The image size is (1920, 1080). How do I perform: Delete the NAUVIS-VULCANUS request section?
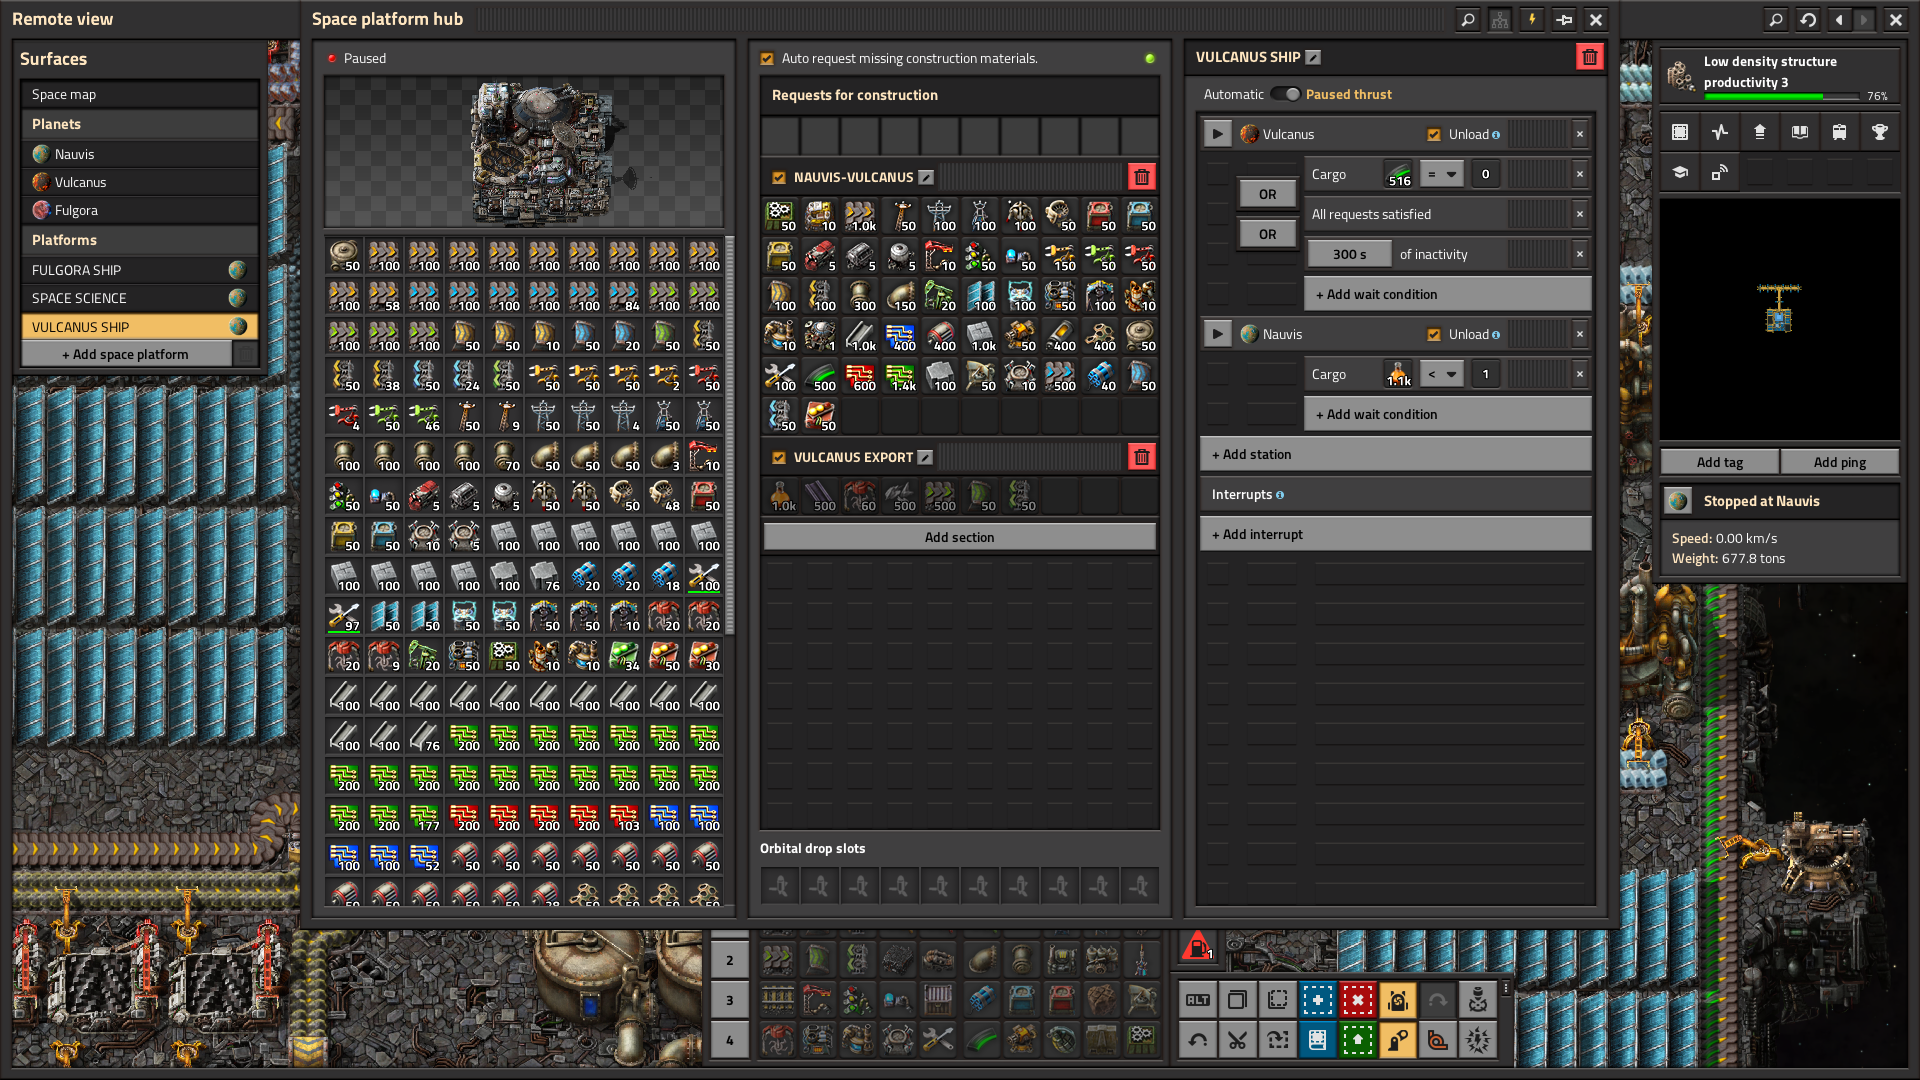(1141, 177)
